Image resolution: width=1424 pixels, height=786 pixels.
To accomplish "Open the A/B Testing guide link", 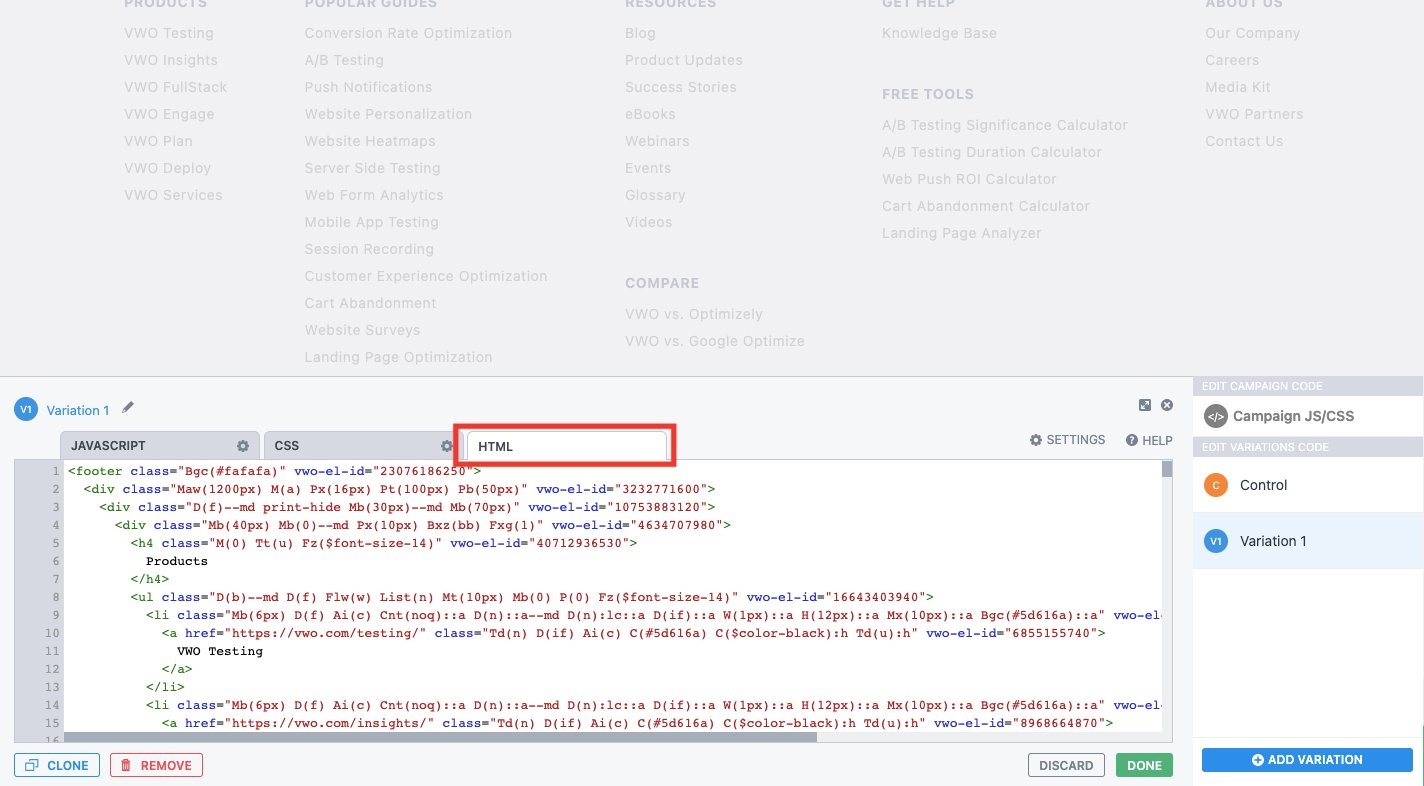I will click(344, 60).
